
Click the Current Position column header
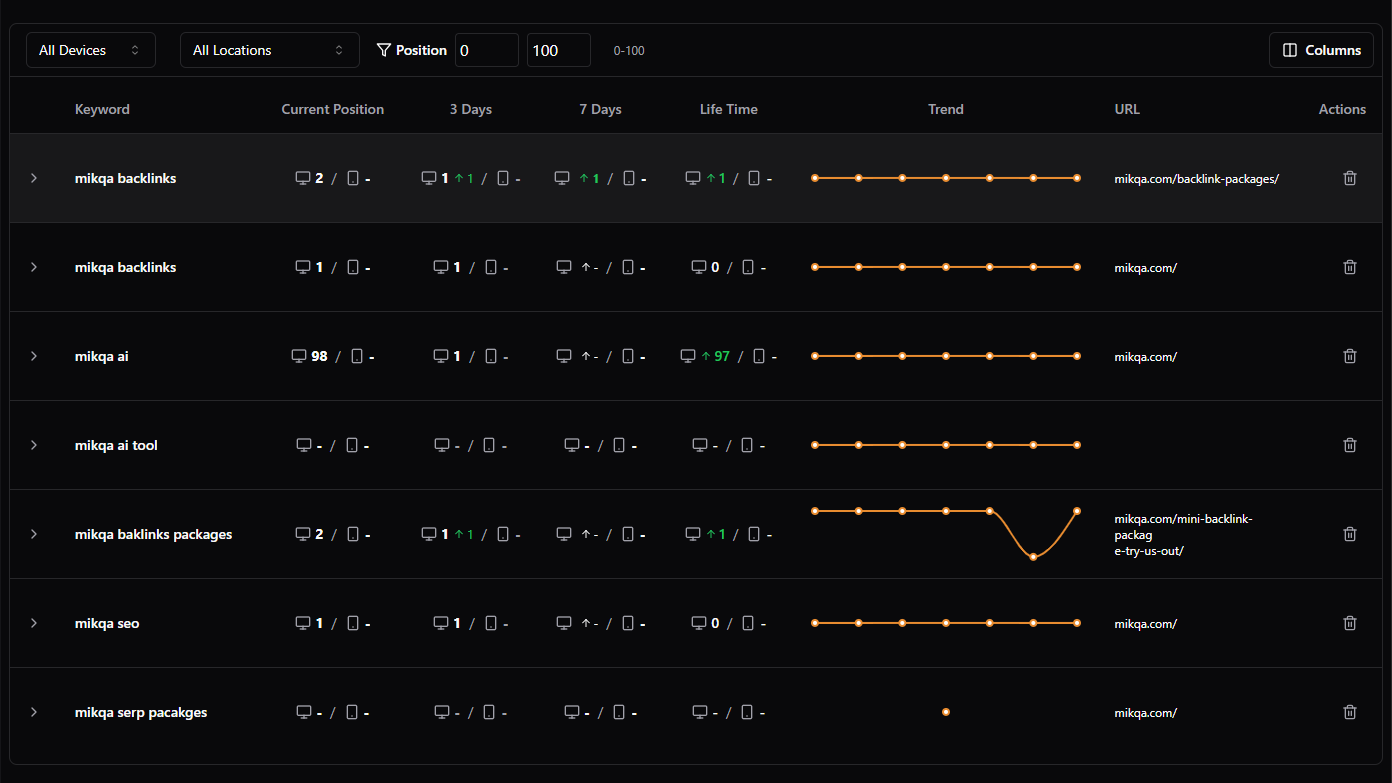(332, 109)
